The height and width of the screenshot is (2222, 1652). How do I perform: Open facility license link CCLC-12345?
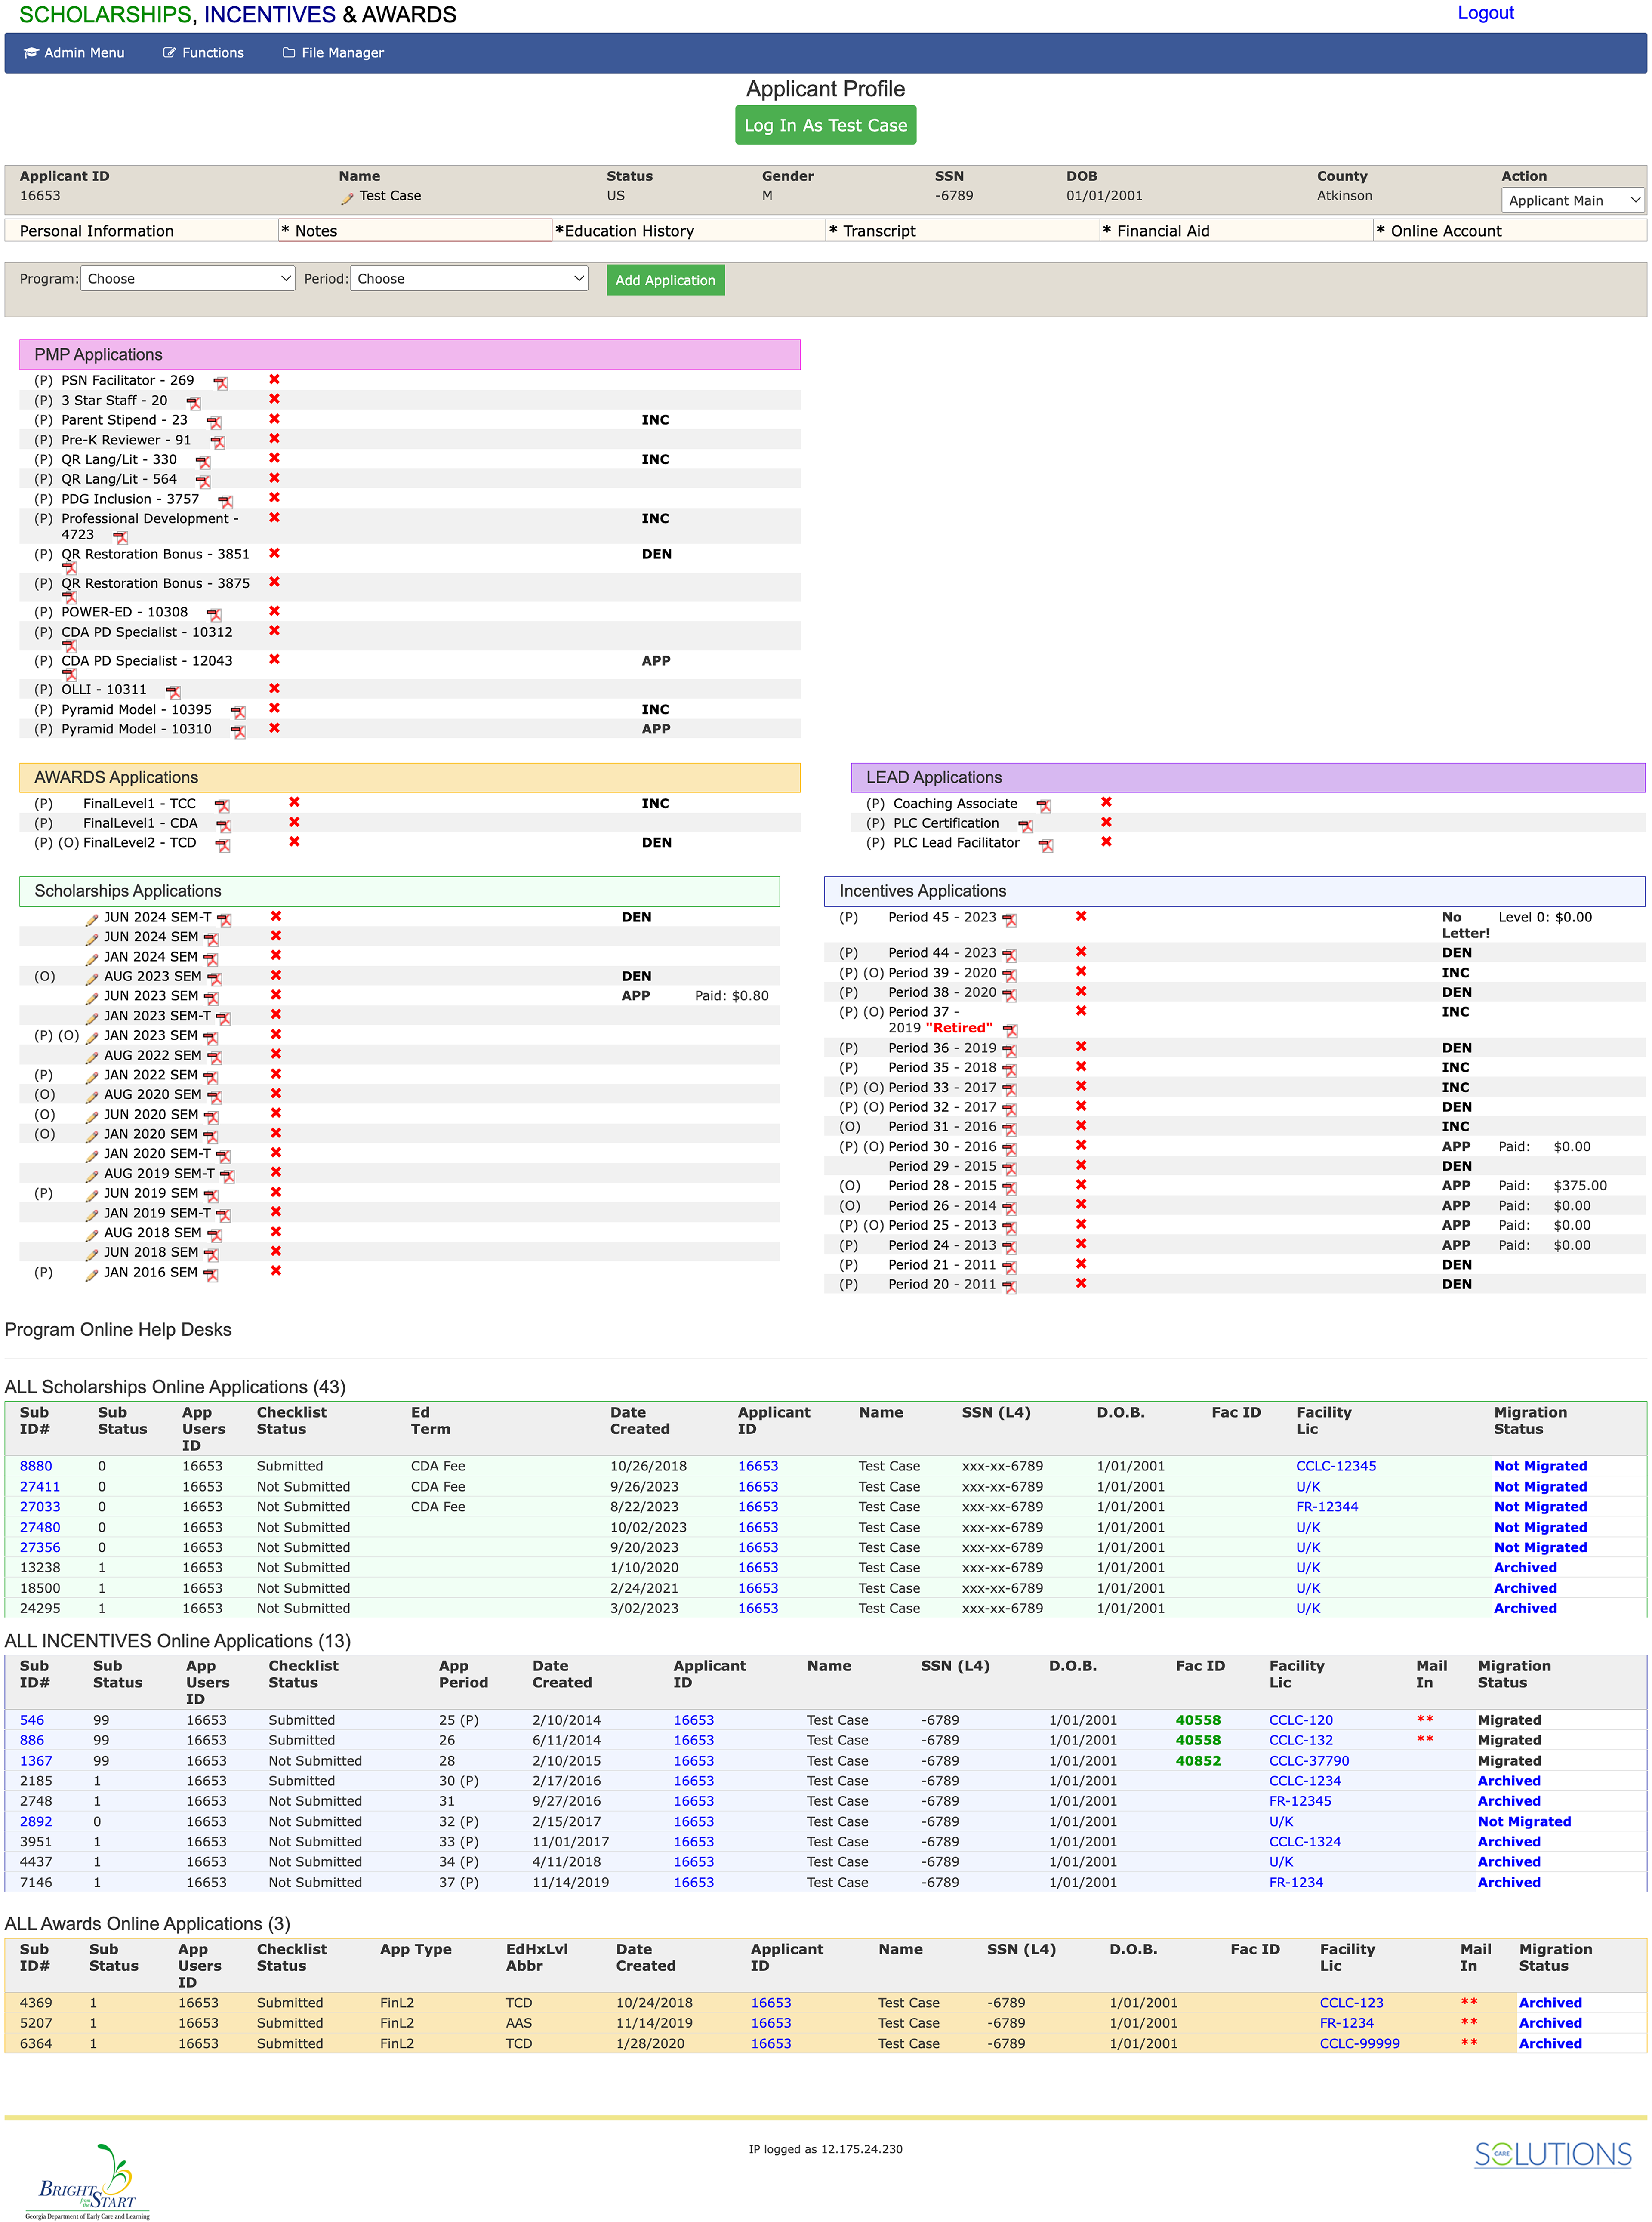click(x=1335, y=1466)
